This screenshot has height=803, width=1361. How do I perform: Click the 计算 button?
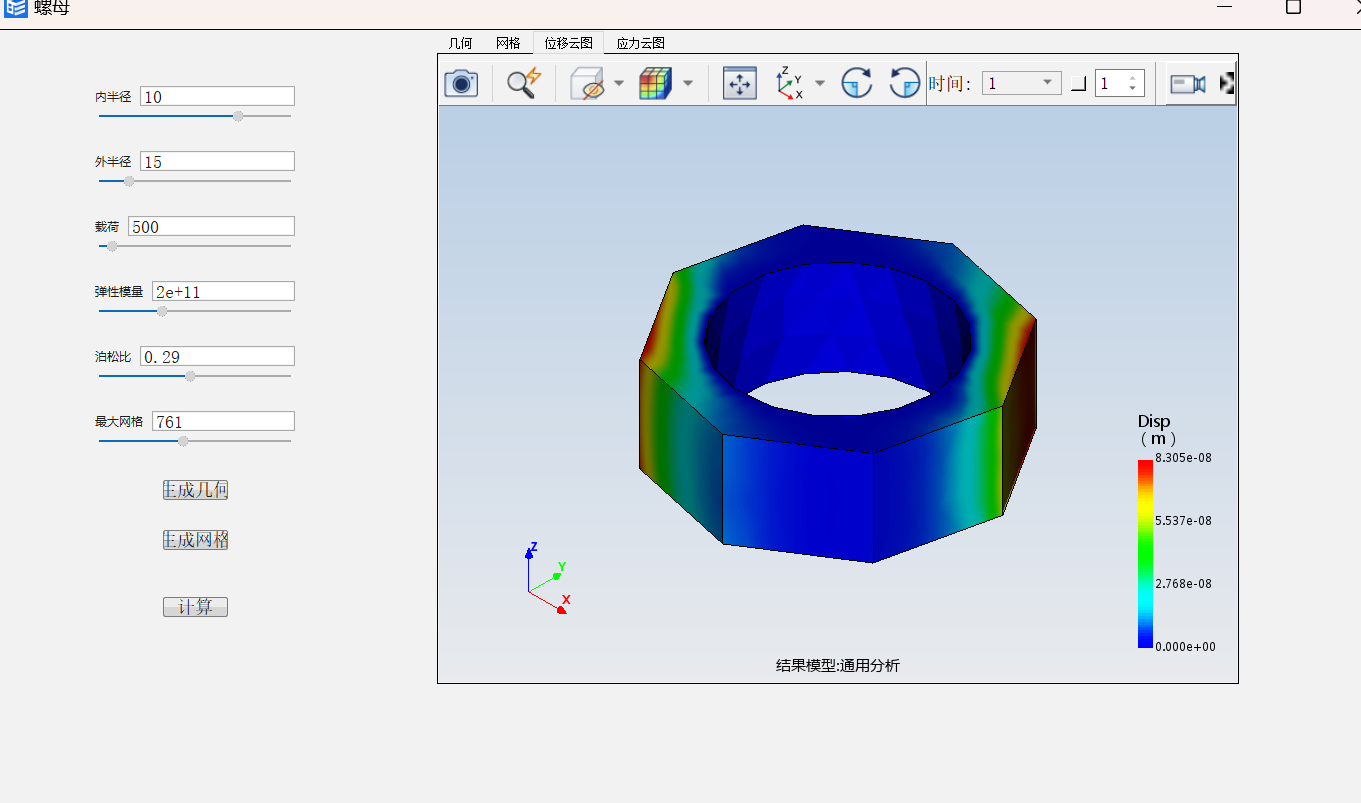point(195,607)
